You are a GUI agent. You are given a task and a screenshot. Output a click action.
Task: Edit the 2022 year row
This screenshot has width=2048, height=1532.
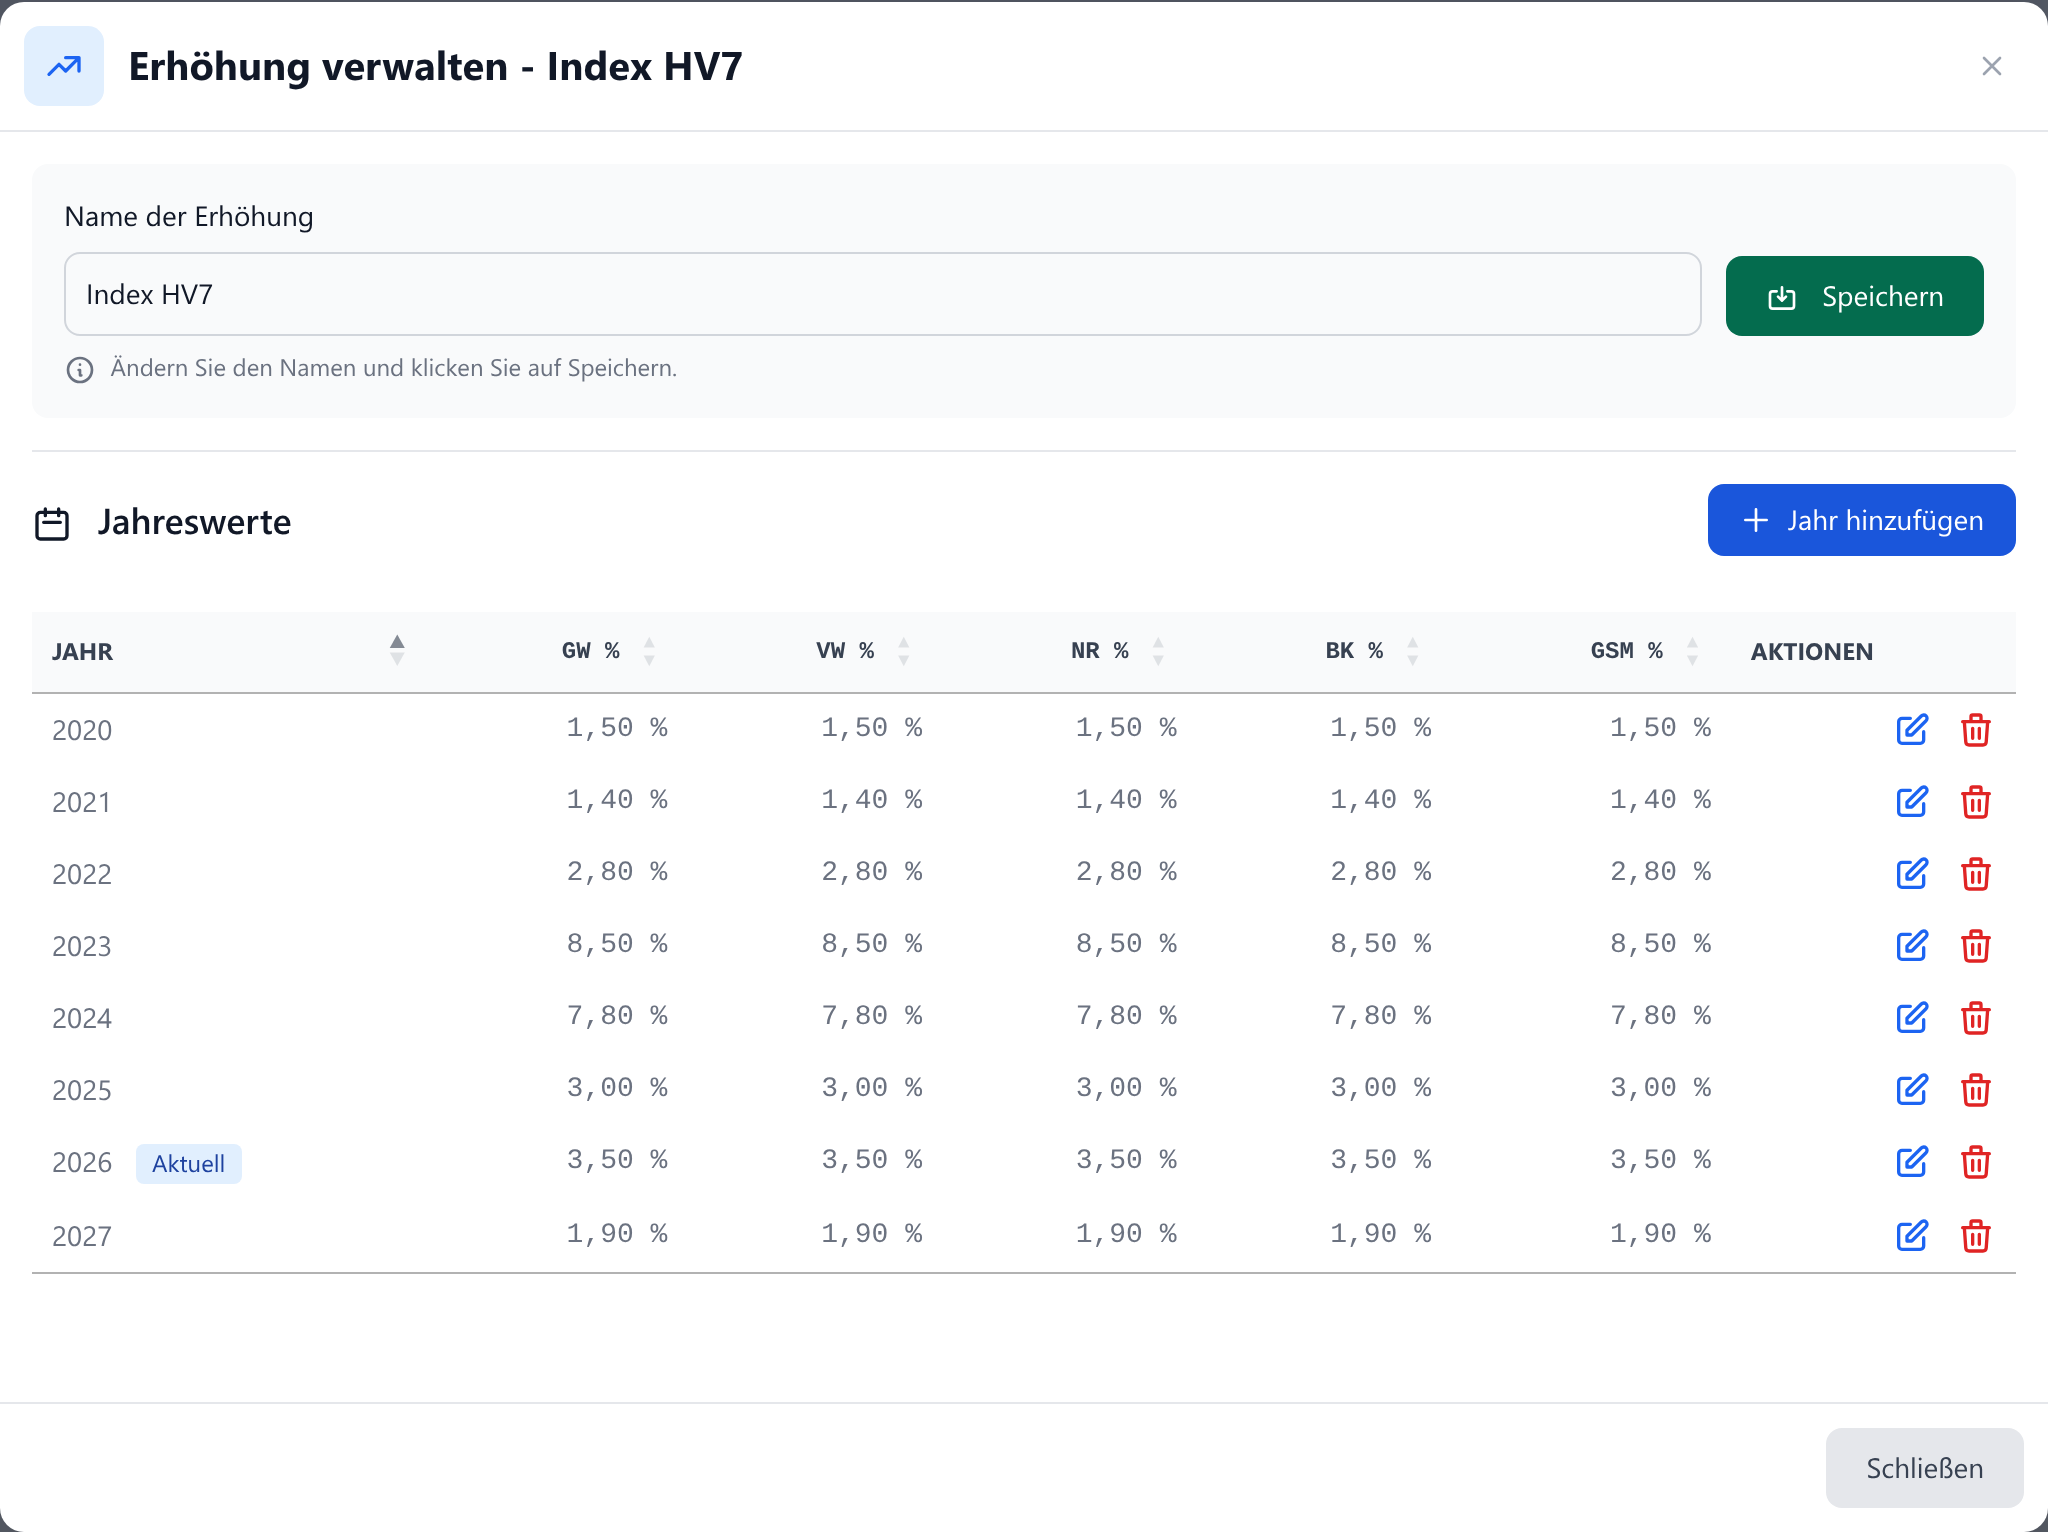coord(1911,874)
